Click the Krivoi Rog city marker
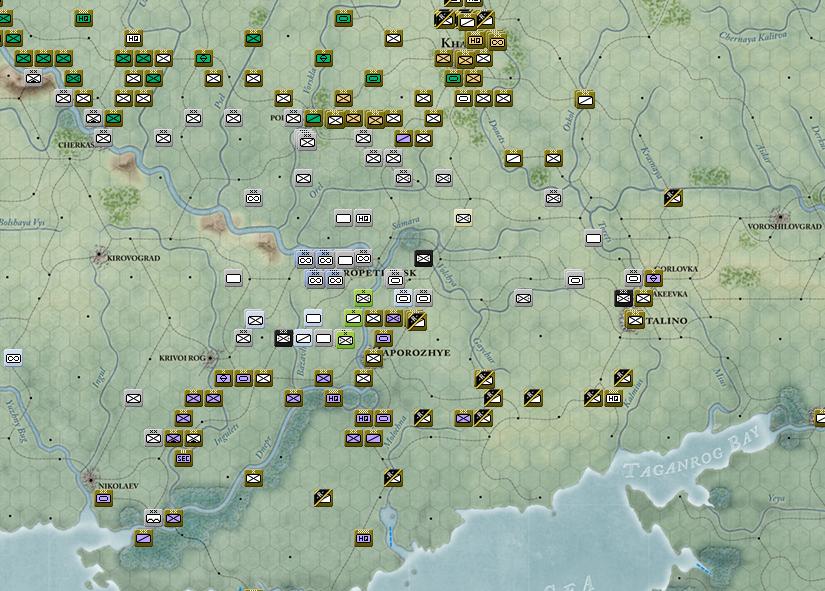Screen dimensions: 825x591 (x=210, y=357)
